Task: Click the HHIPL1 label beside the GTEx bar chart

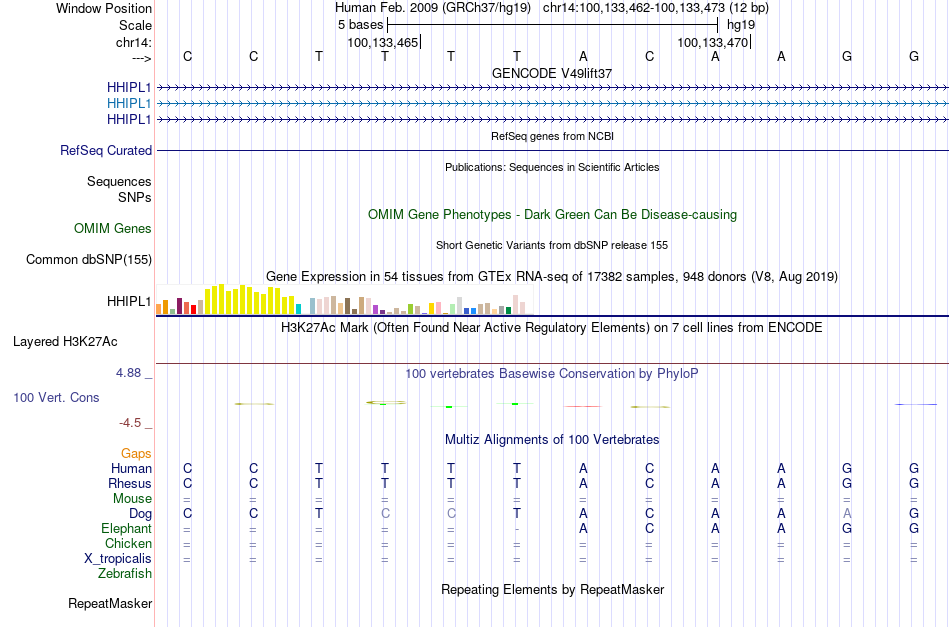Action: (129, 301)
